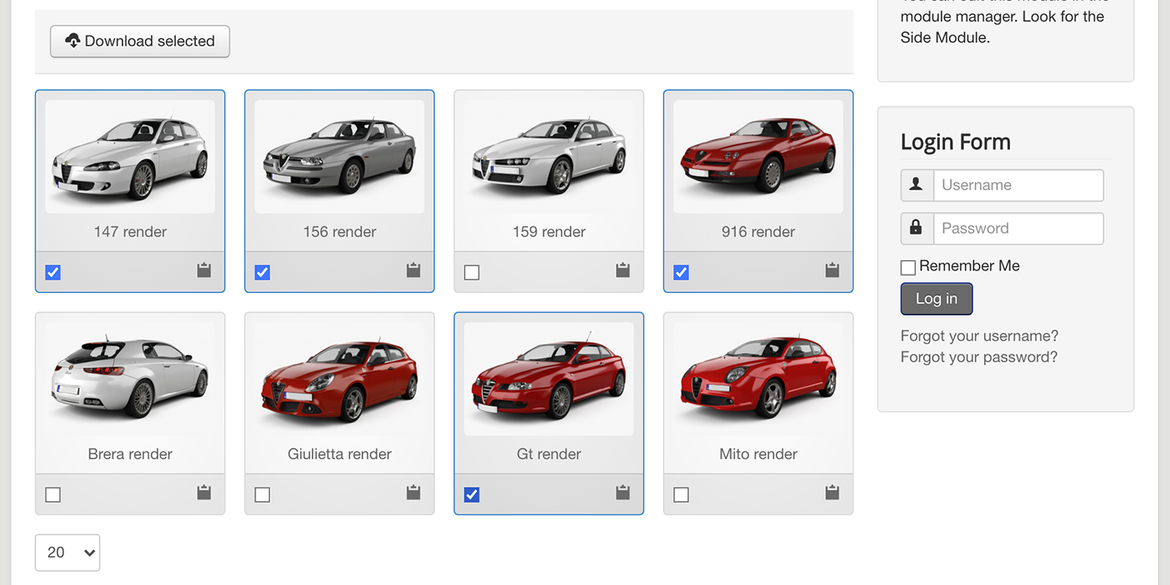Open the Forgot your username link
The height and width of the screenshot is (585, 1170).
[x=980, y=336]
